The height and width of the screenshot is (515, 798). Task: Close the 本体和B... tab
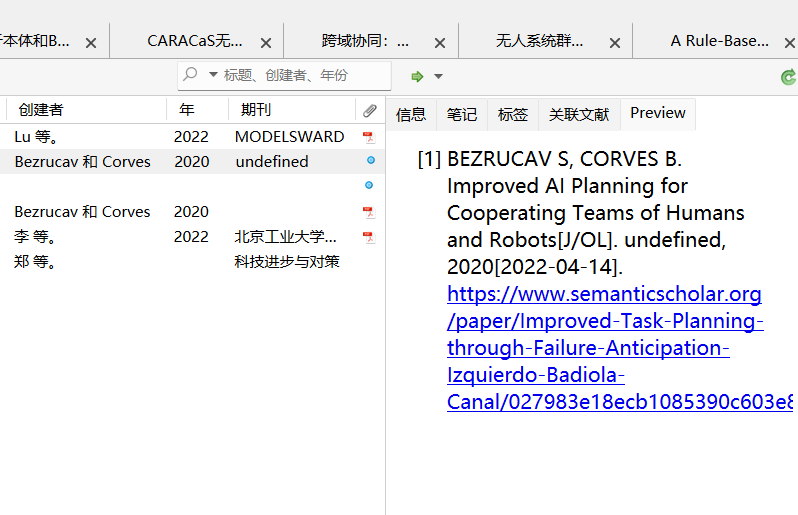pyautogui.click(x=91, y=43)
